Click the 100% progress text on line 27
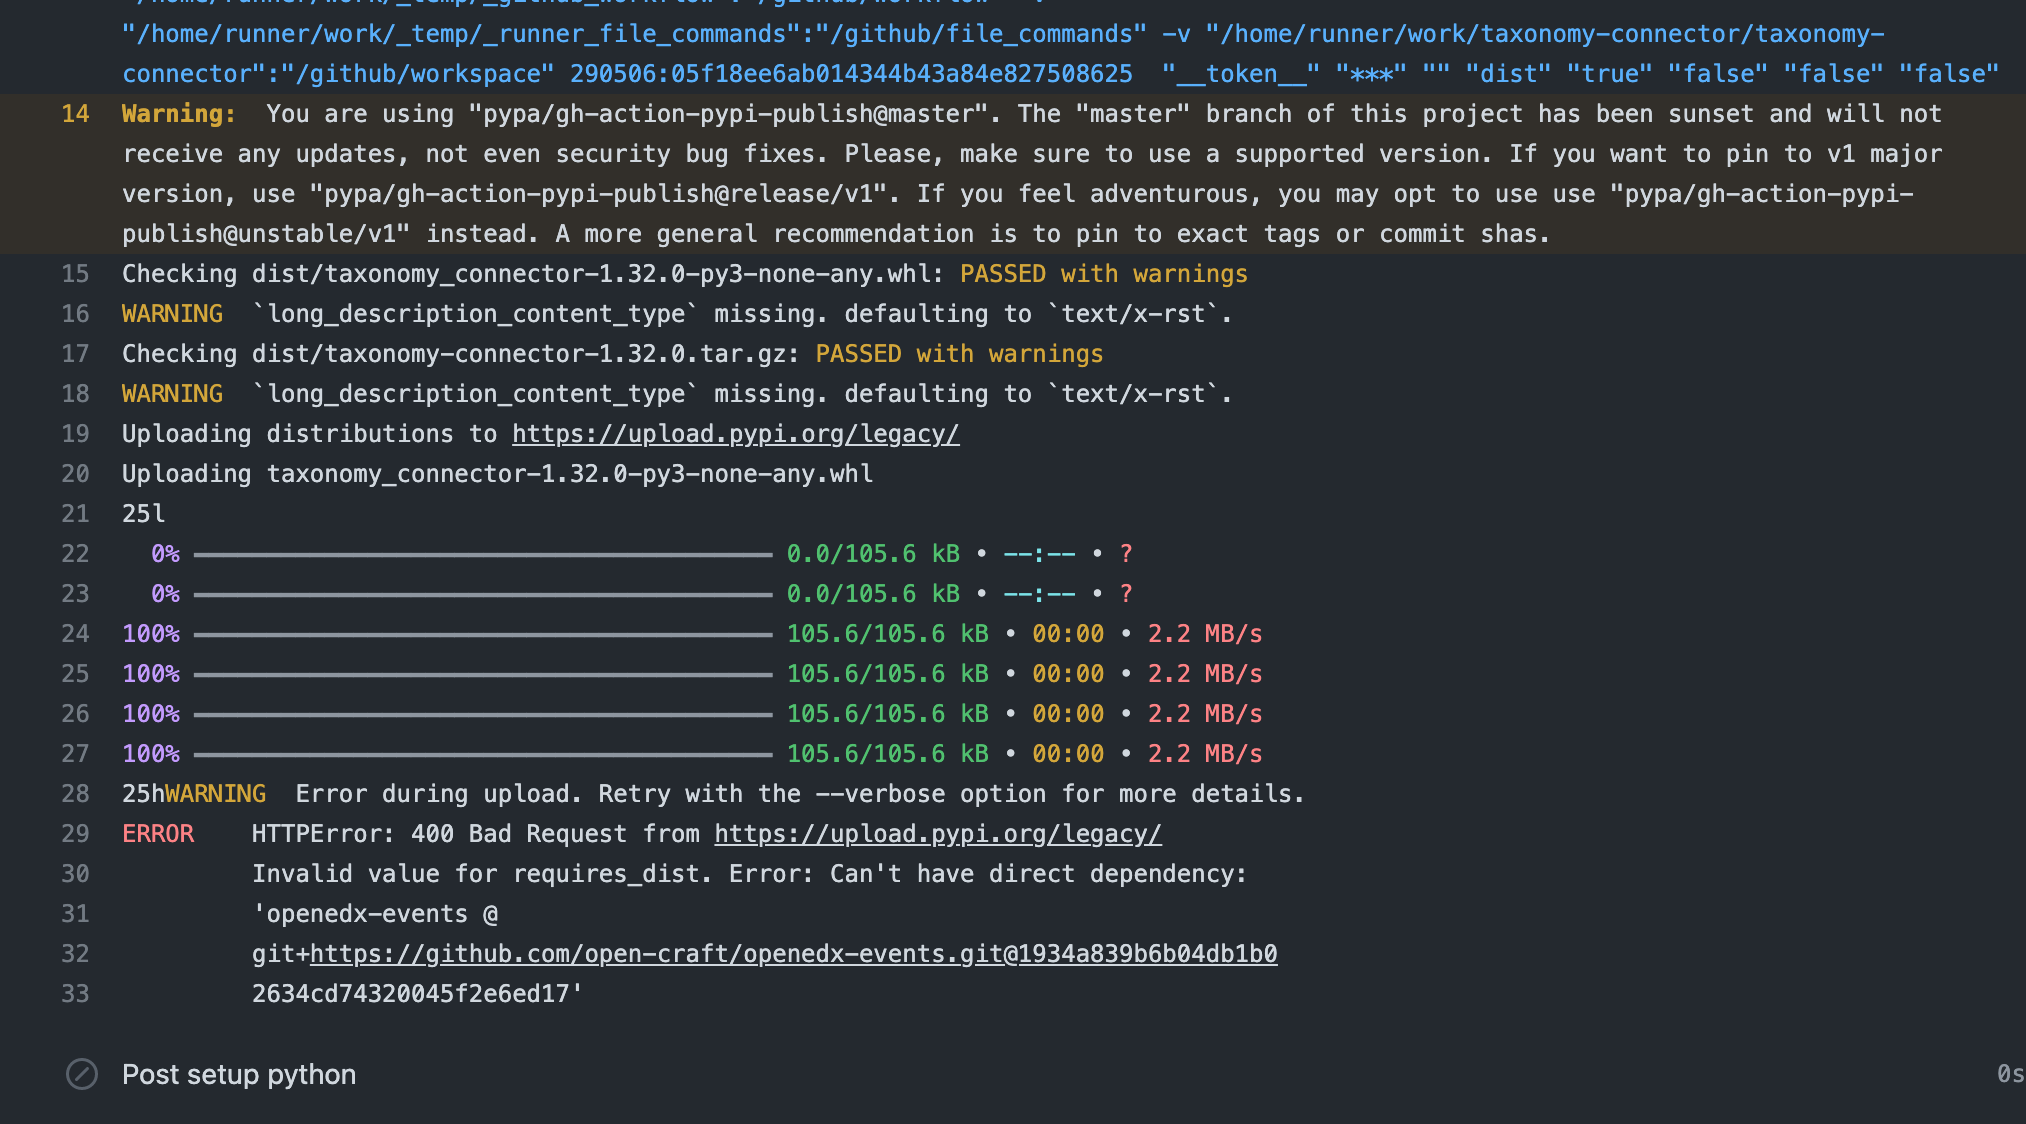This screenshot has width=2026, height=1124. click(x=151, y=754)
